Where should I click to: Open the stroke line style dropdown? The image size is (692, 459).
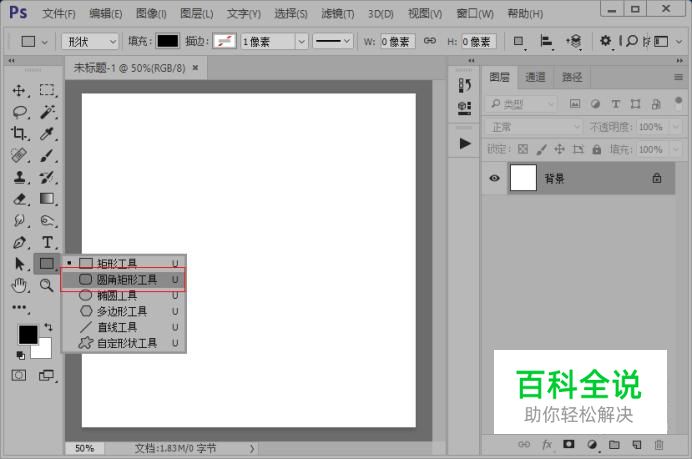(x=332, y=41)
